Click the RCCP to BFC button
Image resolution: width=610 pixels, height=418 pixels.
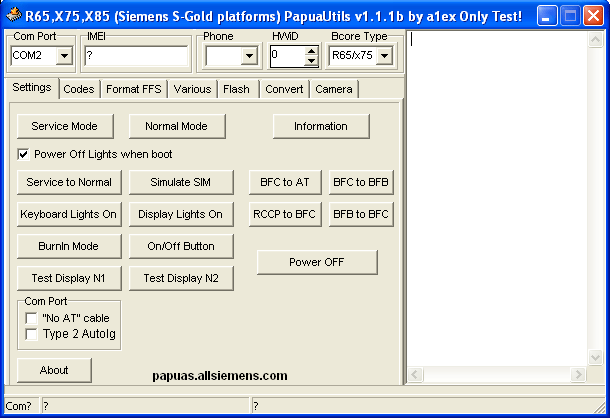285,214
